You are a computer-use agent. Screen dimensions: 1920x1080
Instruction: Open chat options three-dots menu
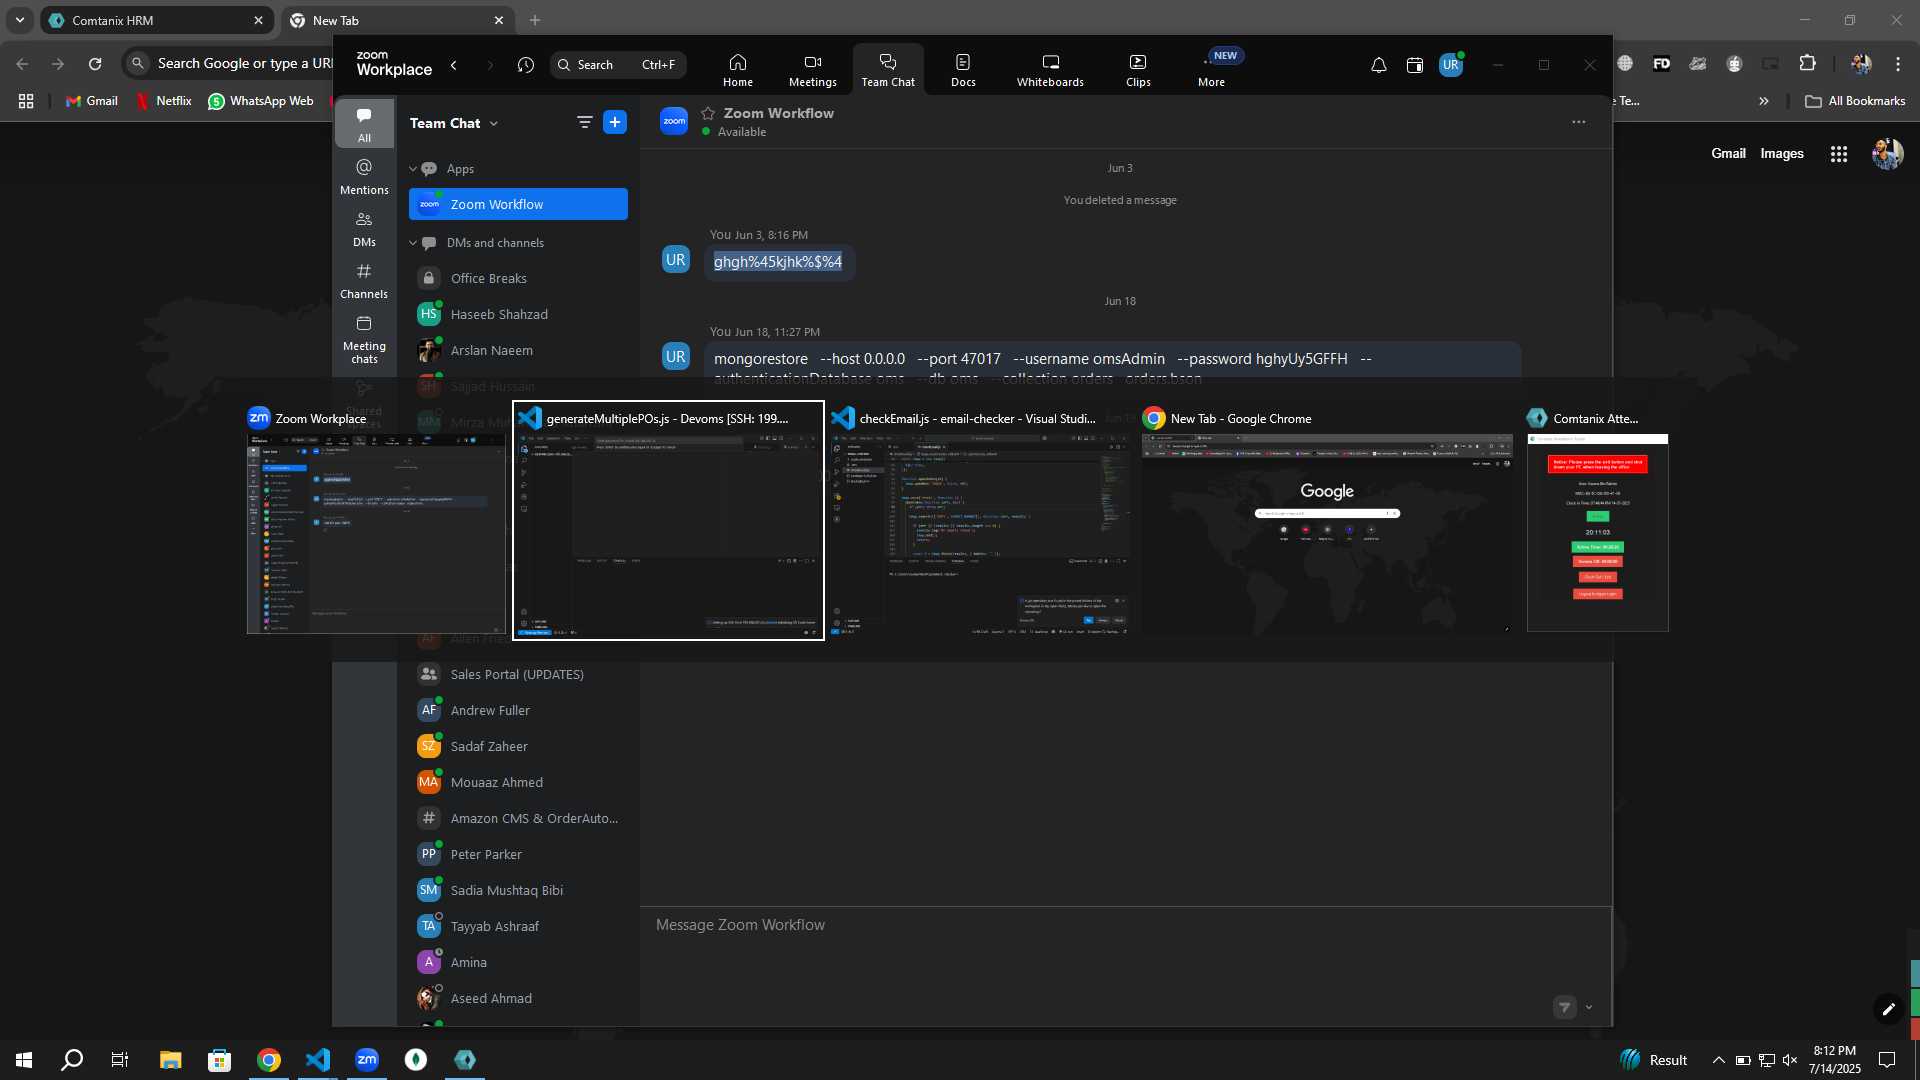click(x=1578, y=122)
